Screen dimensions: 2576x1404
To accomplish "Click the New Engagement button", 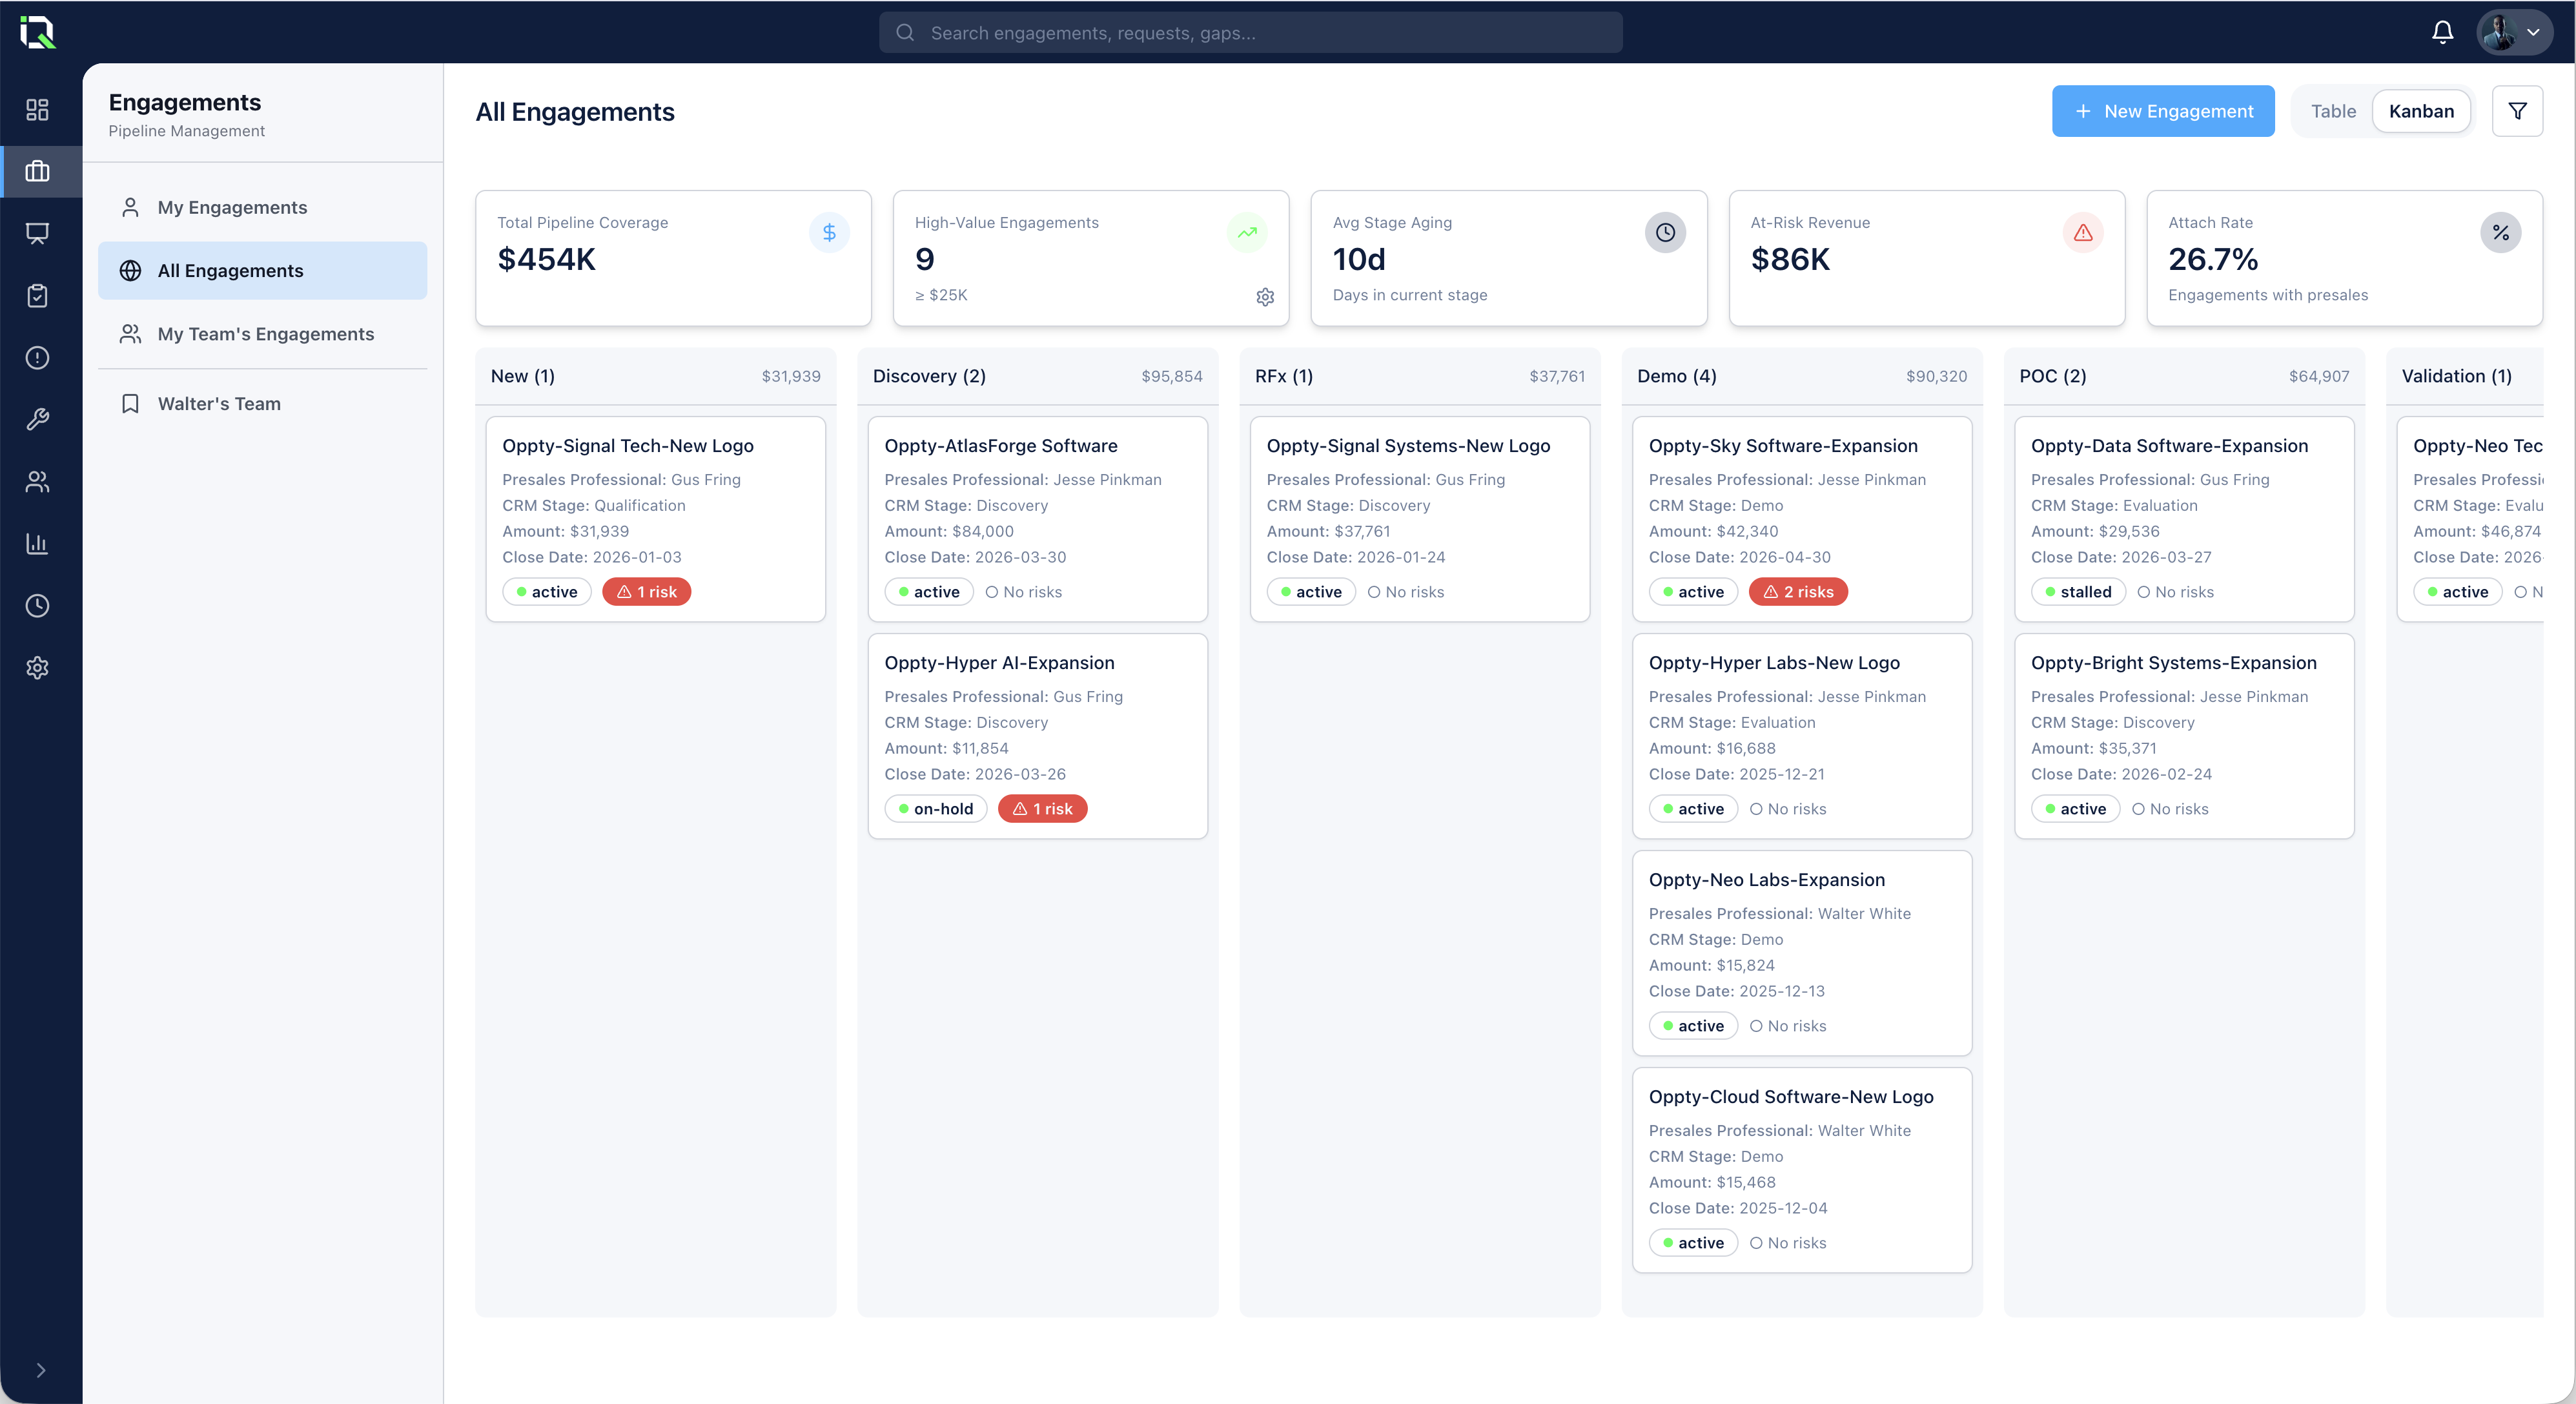I will click(x=2162, y=111).
